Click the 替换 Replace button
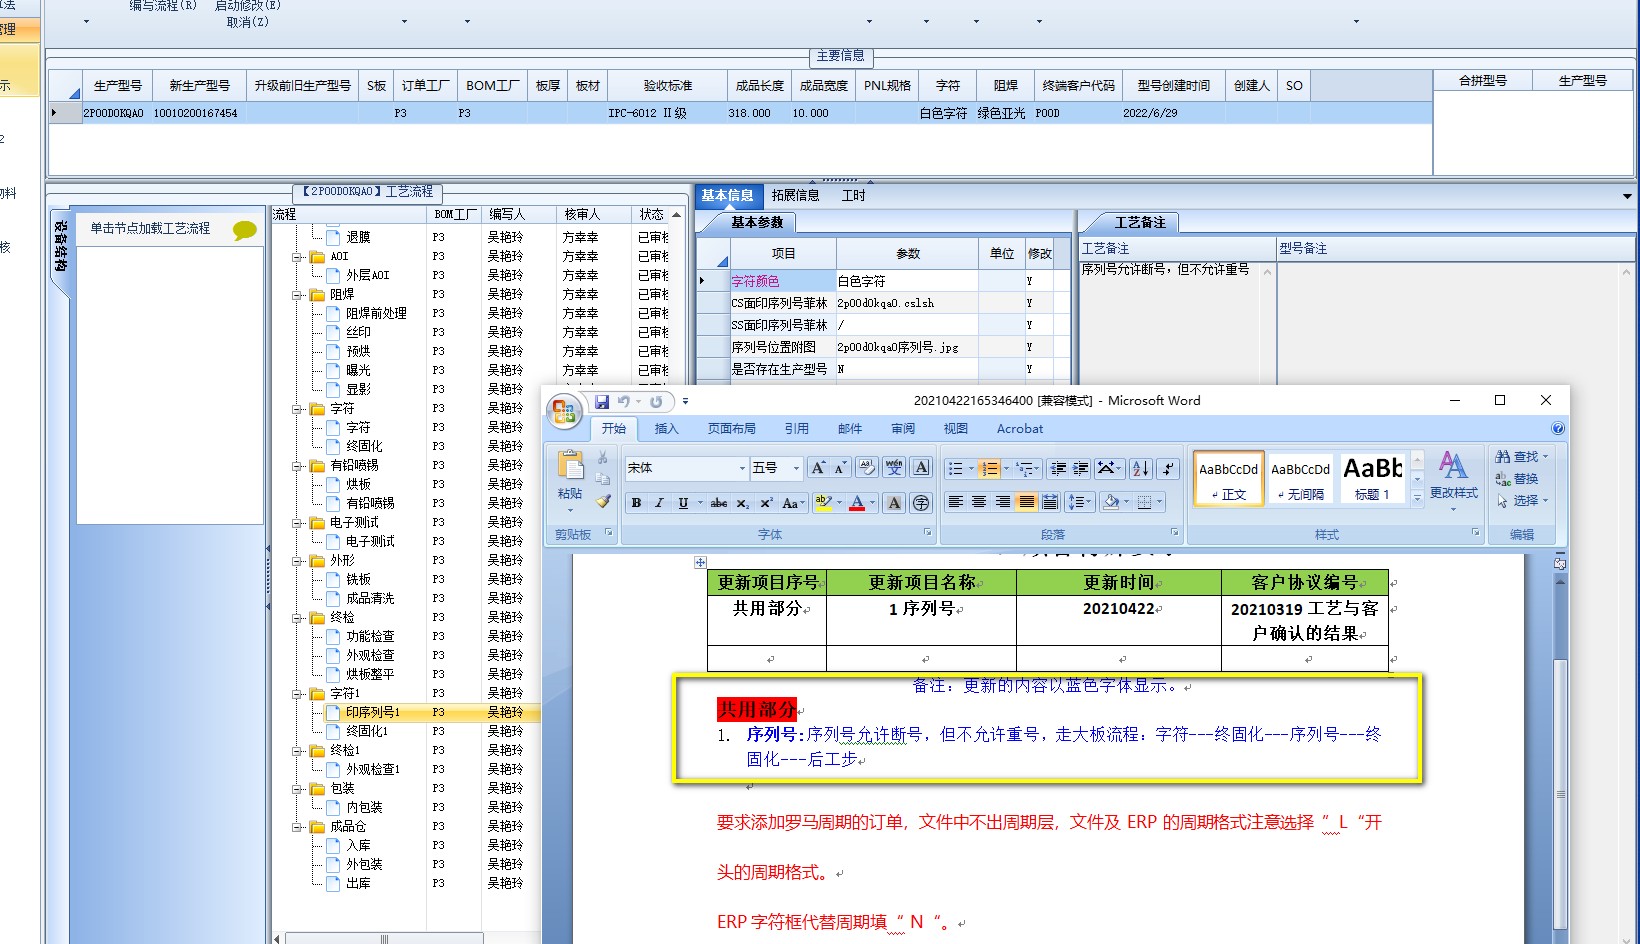The height and width of the screenshot is (944, 1640). click(1517, 479)
